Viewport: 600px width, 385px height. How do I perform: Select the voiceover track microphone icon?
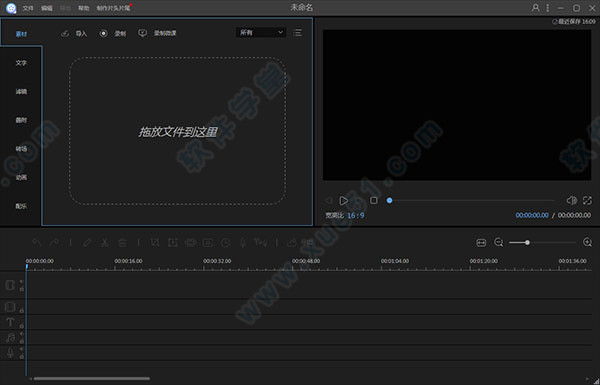point(10,353)
